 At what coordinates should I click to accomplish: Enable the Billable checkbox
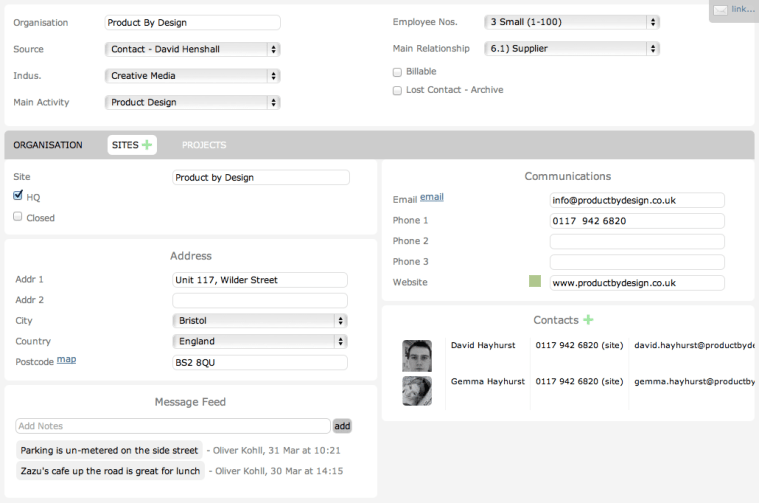point(397,72)
